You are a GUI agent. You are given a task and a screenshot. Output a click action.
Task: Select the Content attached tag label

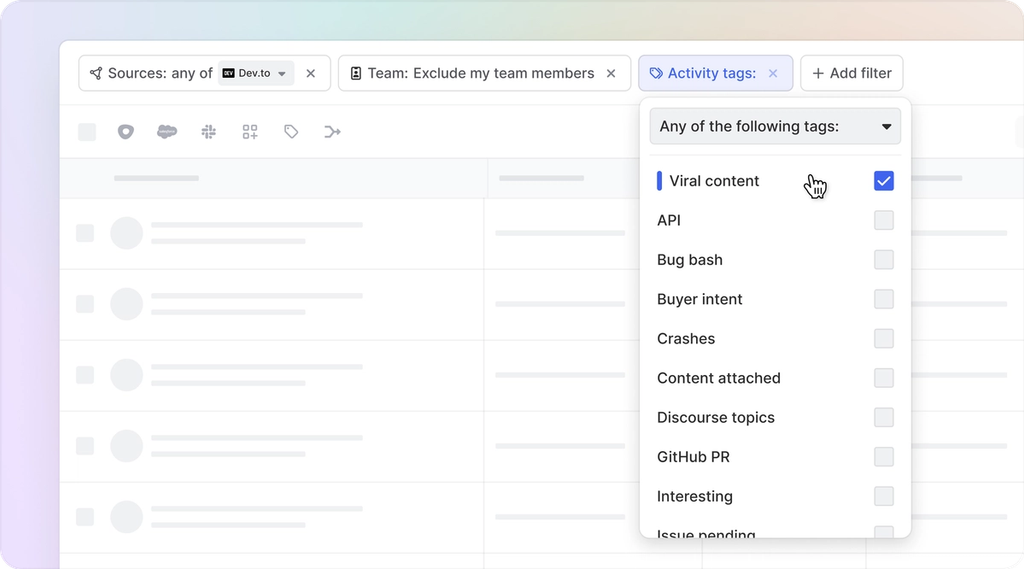point(718,378)
